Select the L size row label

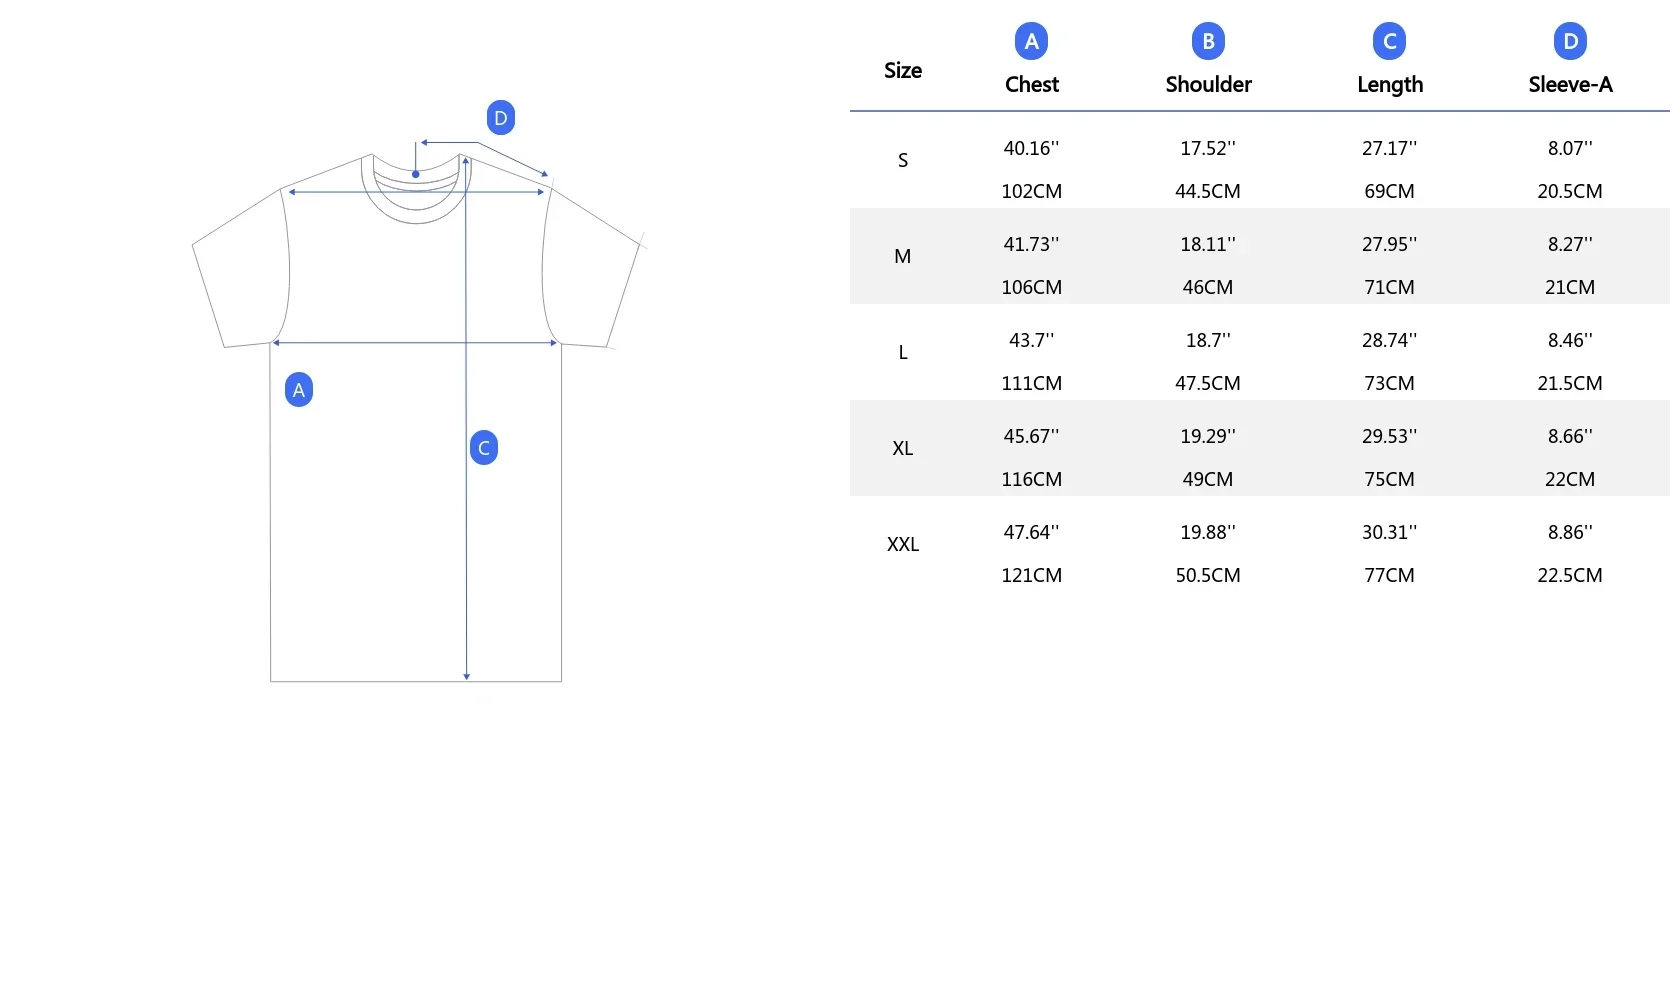point(903,352)
